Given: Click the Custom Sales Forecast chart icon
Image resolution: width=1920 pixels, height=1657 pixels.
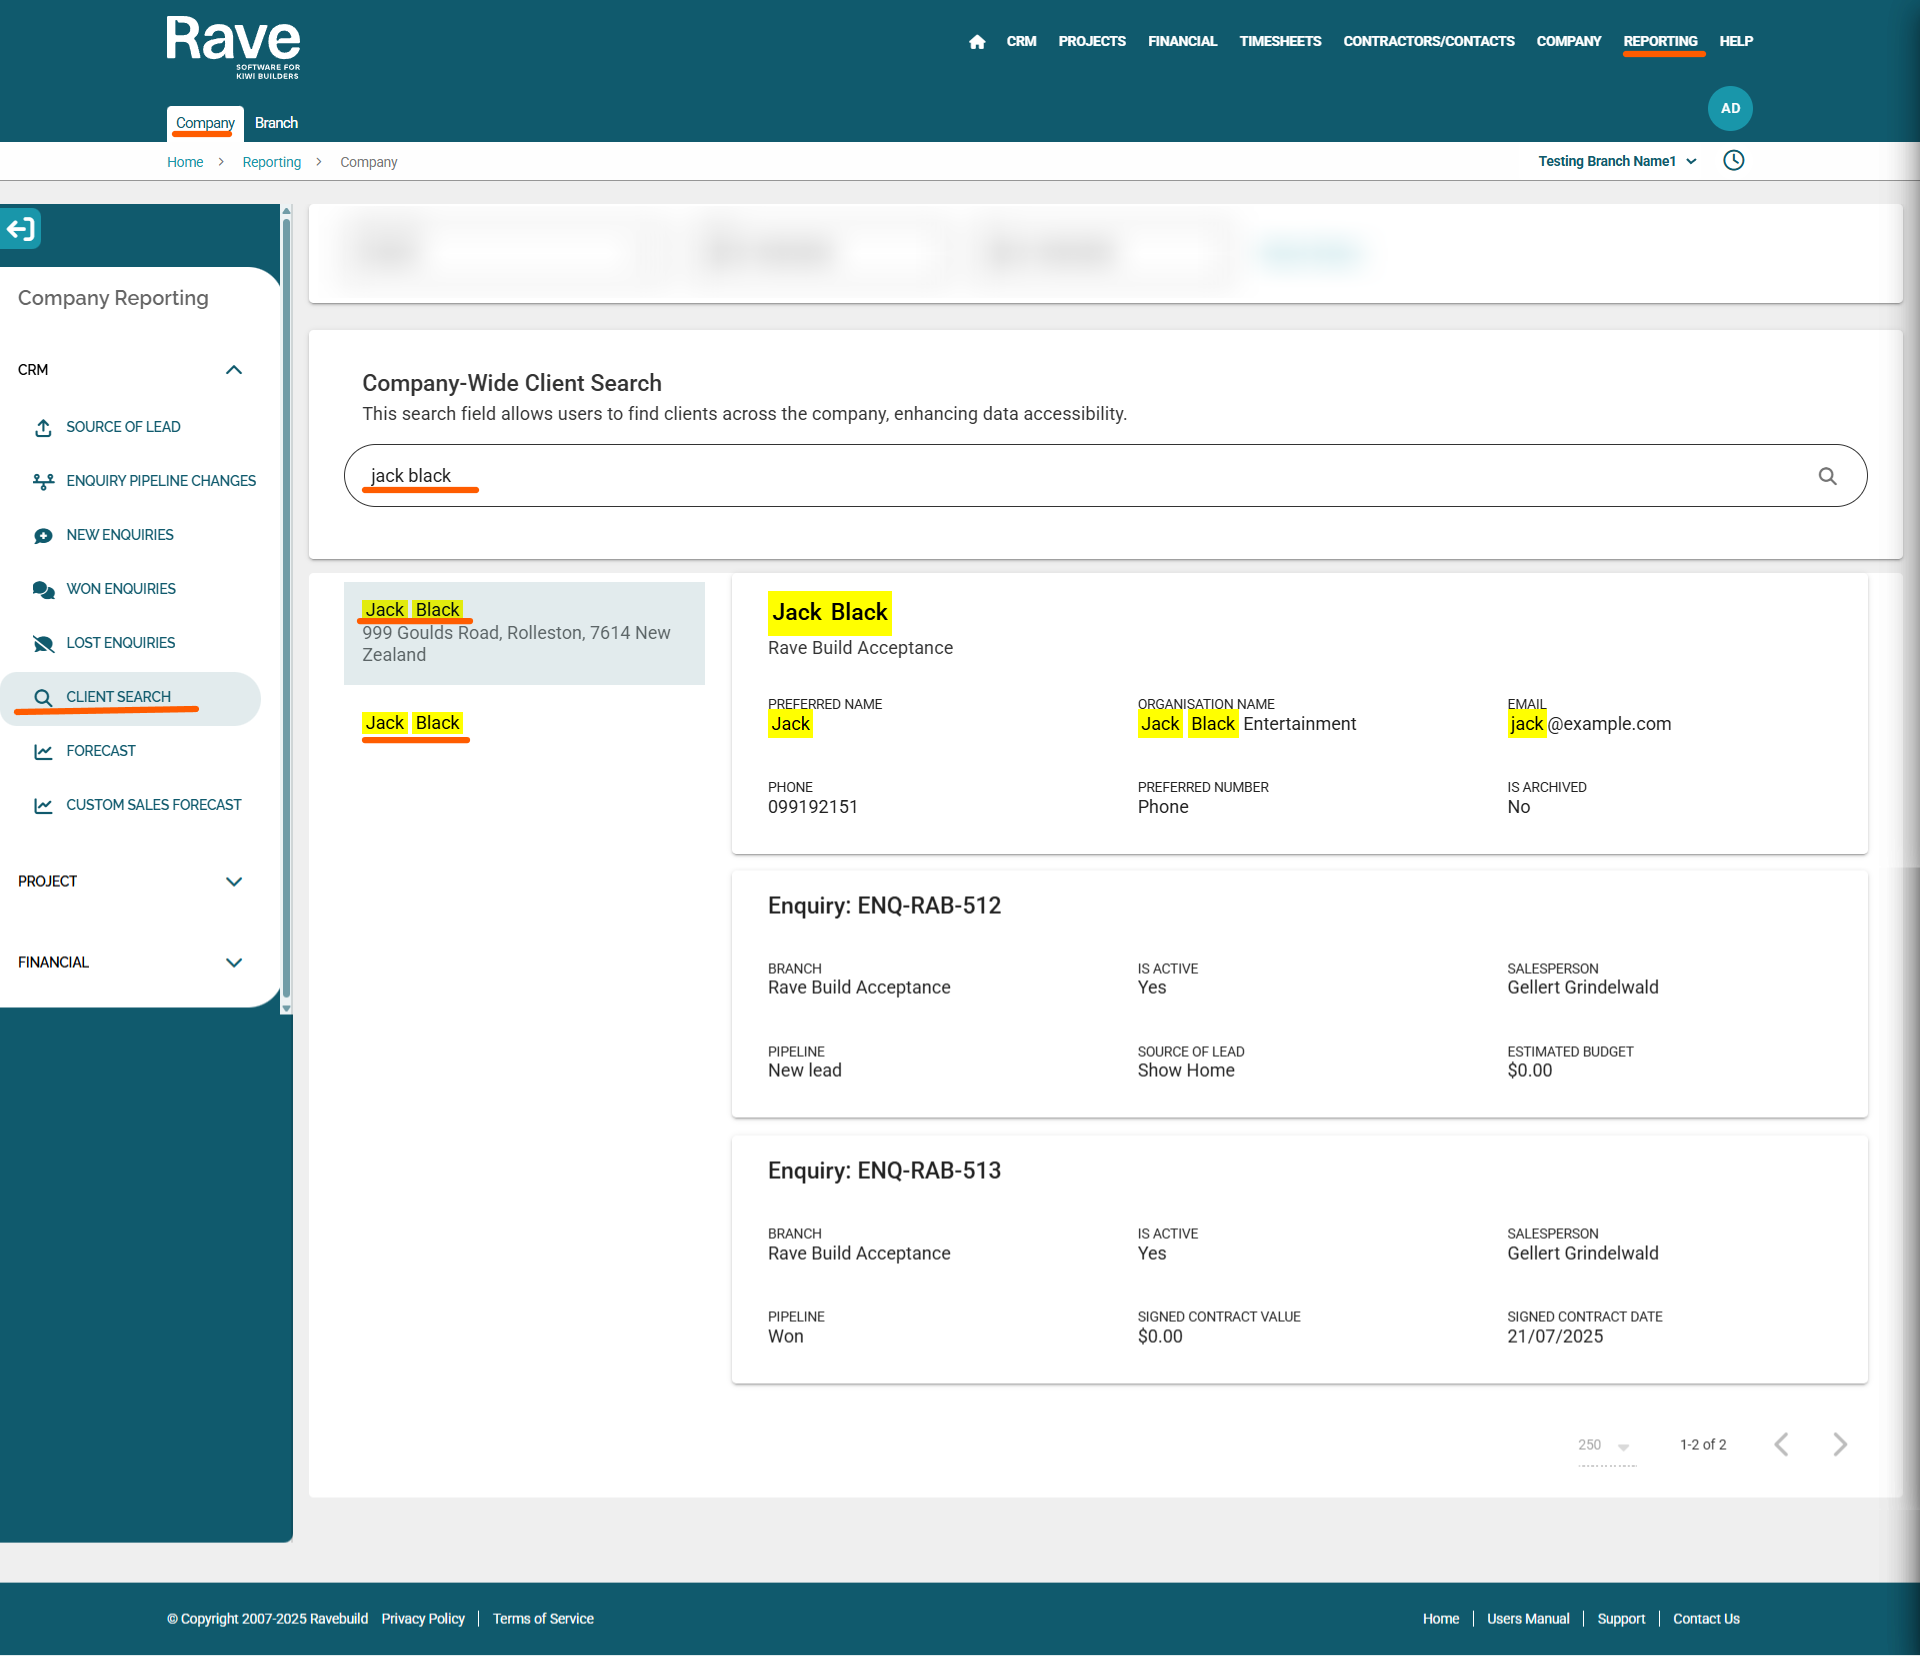Looking at the screenshot, I should point(43,806).
